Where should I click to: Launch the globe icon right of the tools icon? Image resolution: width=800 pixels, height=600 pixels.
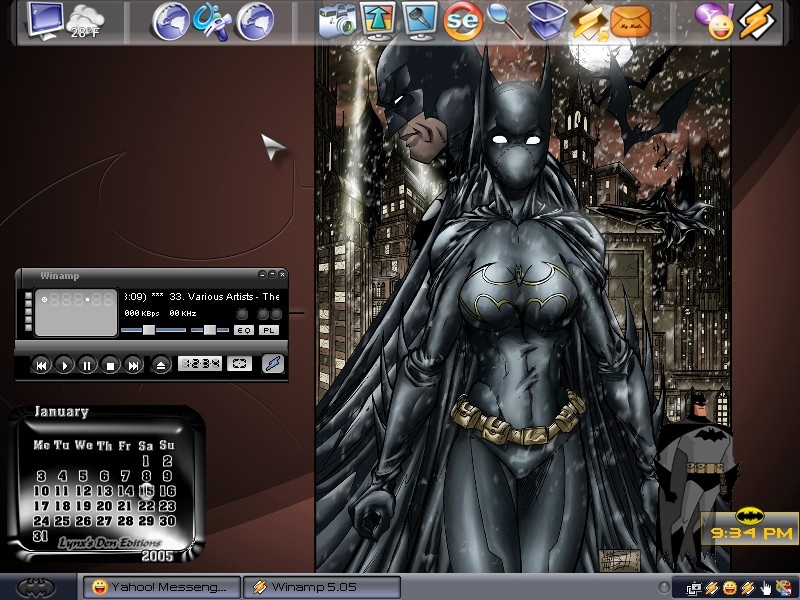(x=255, y=21)
